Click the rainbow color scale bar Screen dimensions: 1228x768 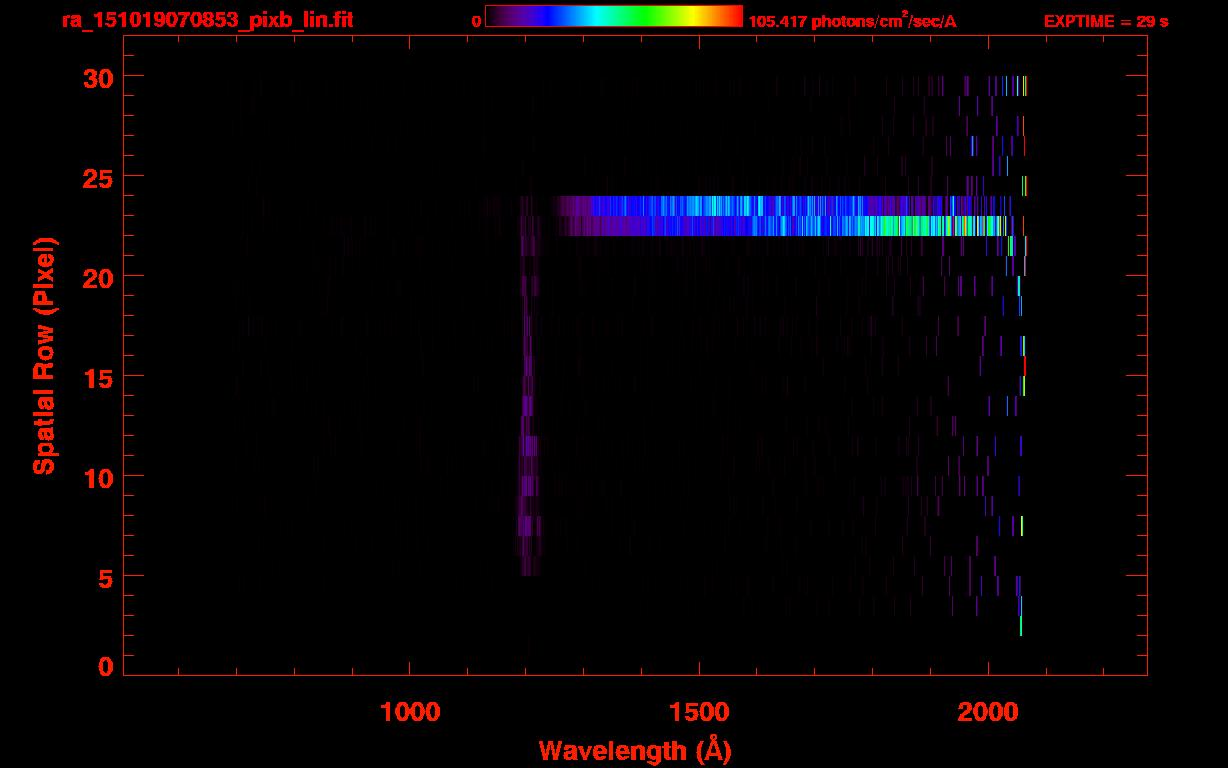click(614, 16)
